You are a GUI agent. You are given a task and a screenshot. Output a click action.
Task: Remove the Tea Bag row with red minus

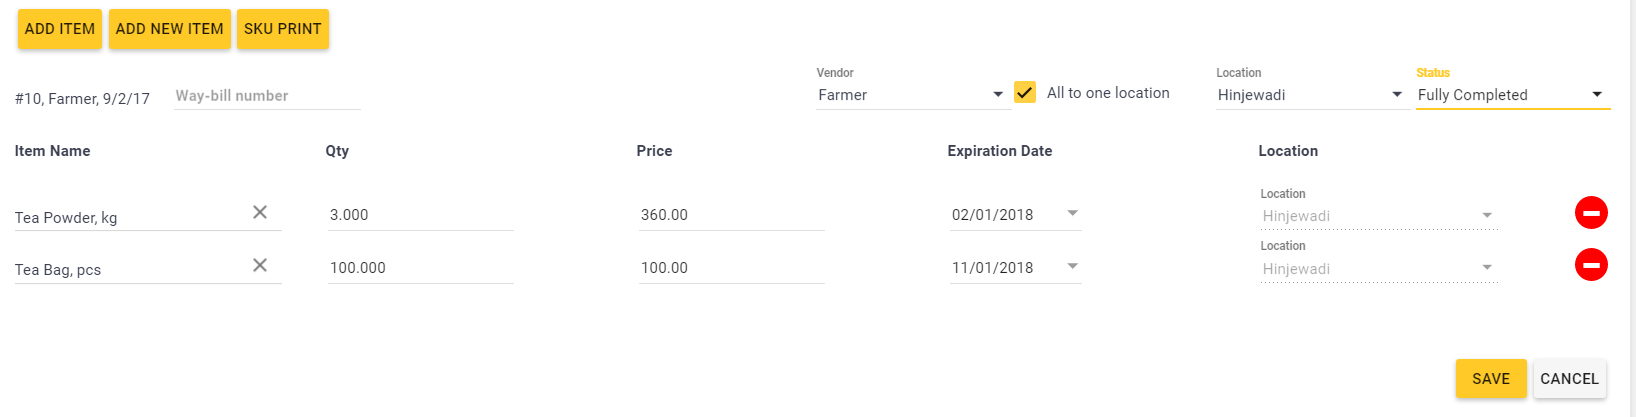pyautogui.click(x=1590, y=265)
